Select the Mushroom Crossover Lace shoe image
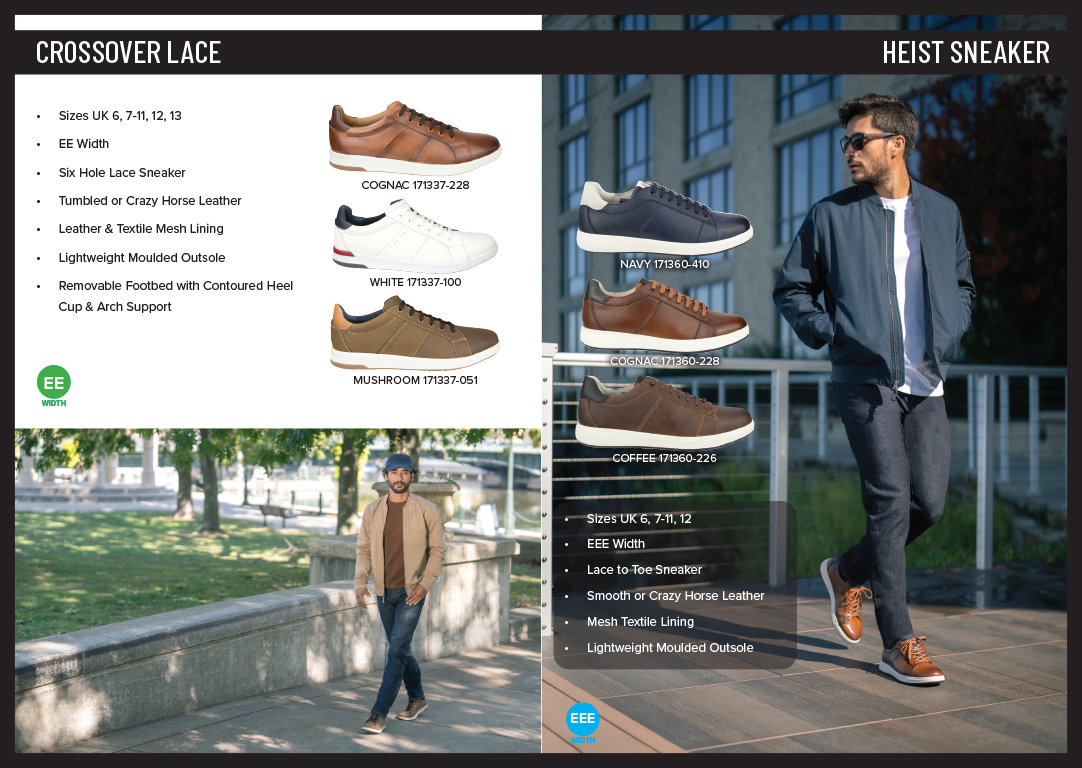The height and width of the screenshot is (768, 1082). point(414,333)
